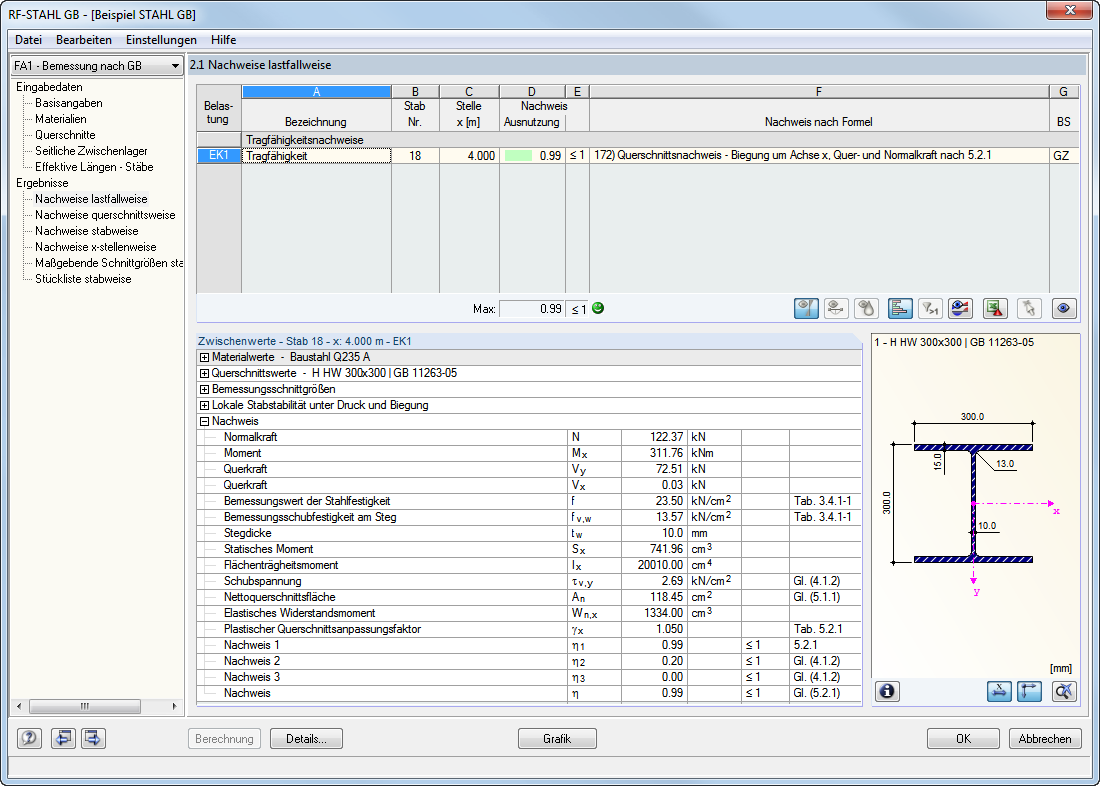
Task: Click the eye with drop color icon
Action: 866,308
